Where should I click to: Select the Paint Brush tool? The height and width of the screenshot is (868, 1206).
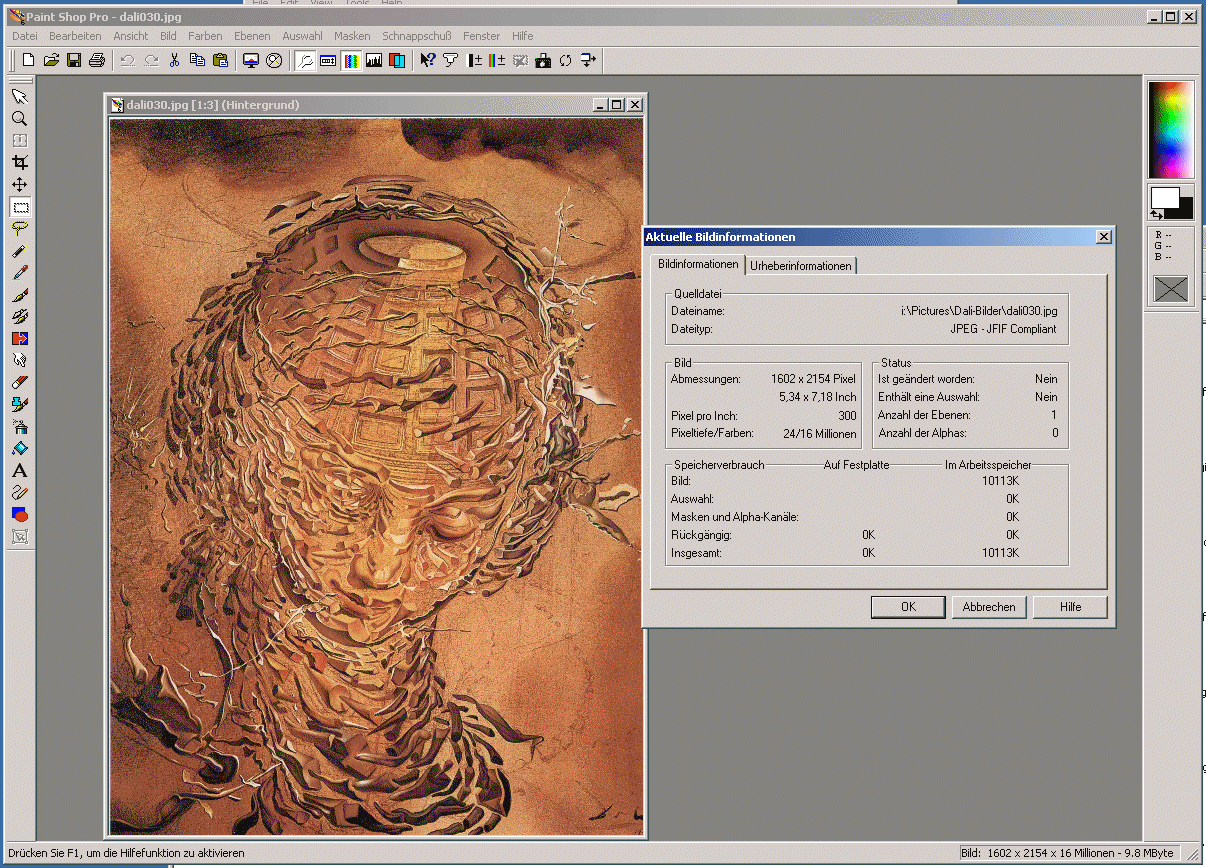[x=19, y=294]
